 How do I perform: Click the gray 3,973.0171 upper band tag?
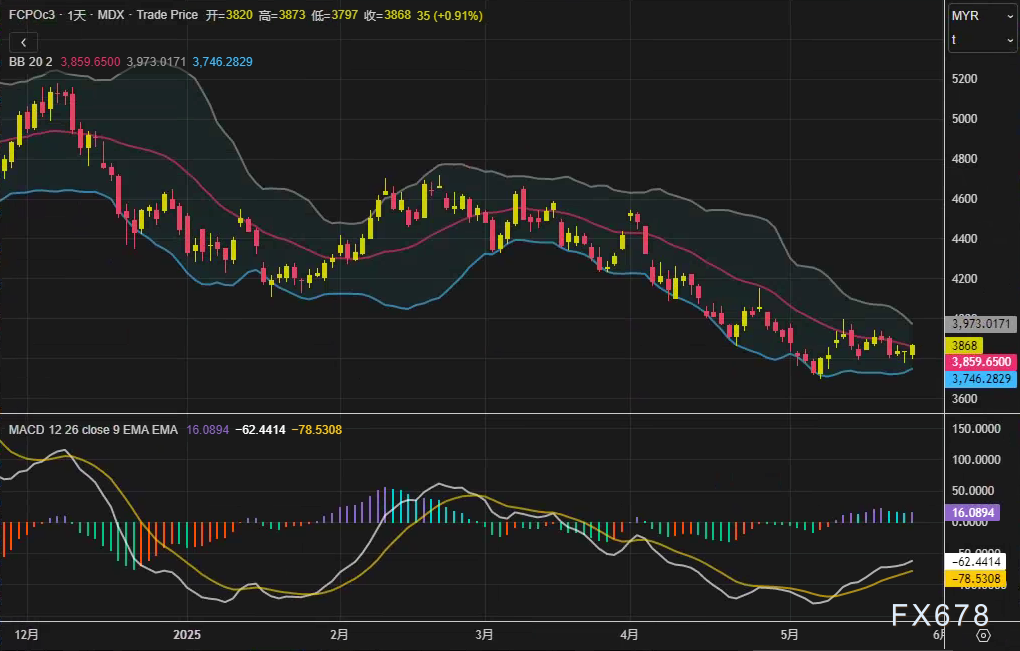[x=981, y=324]
